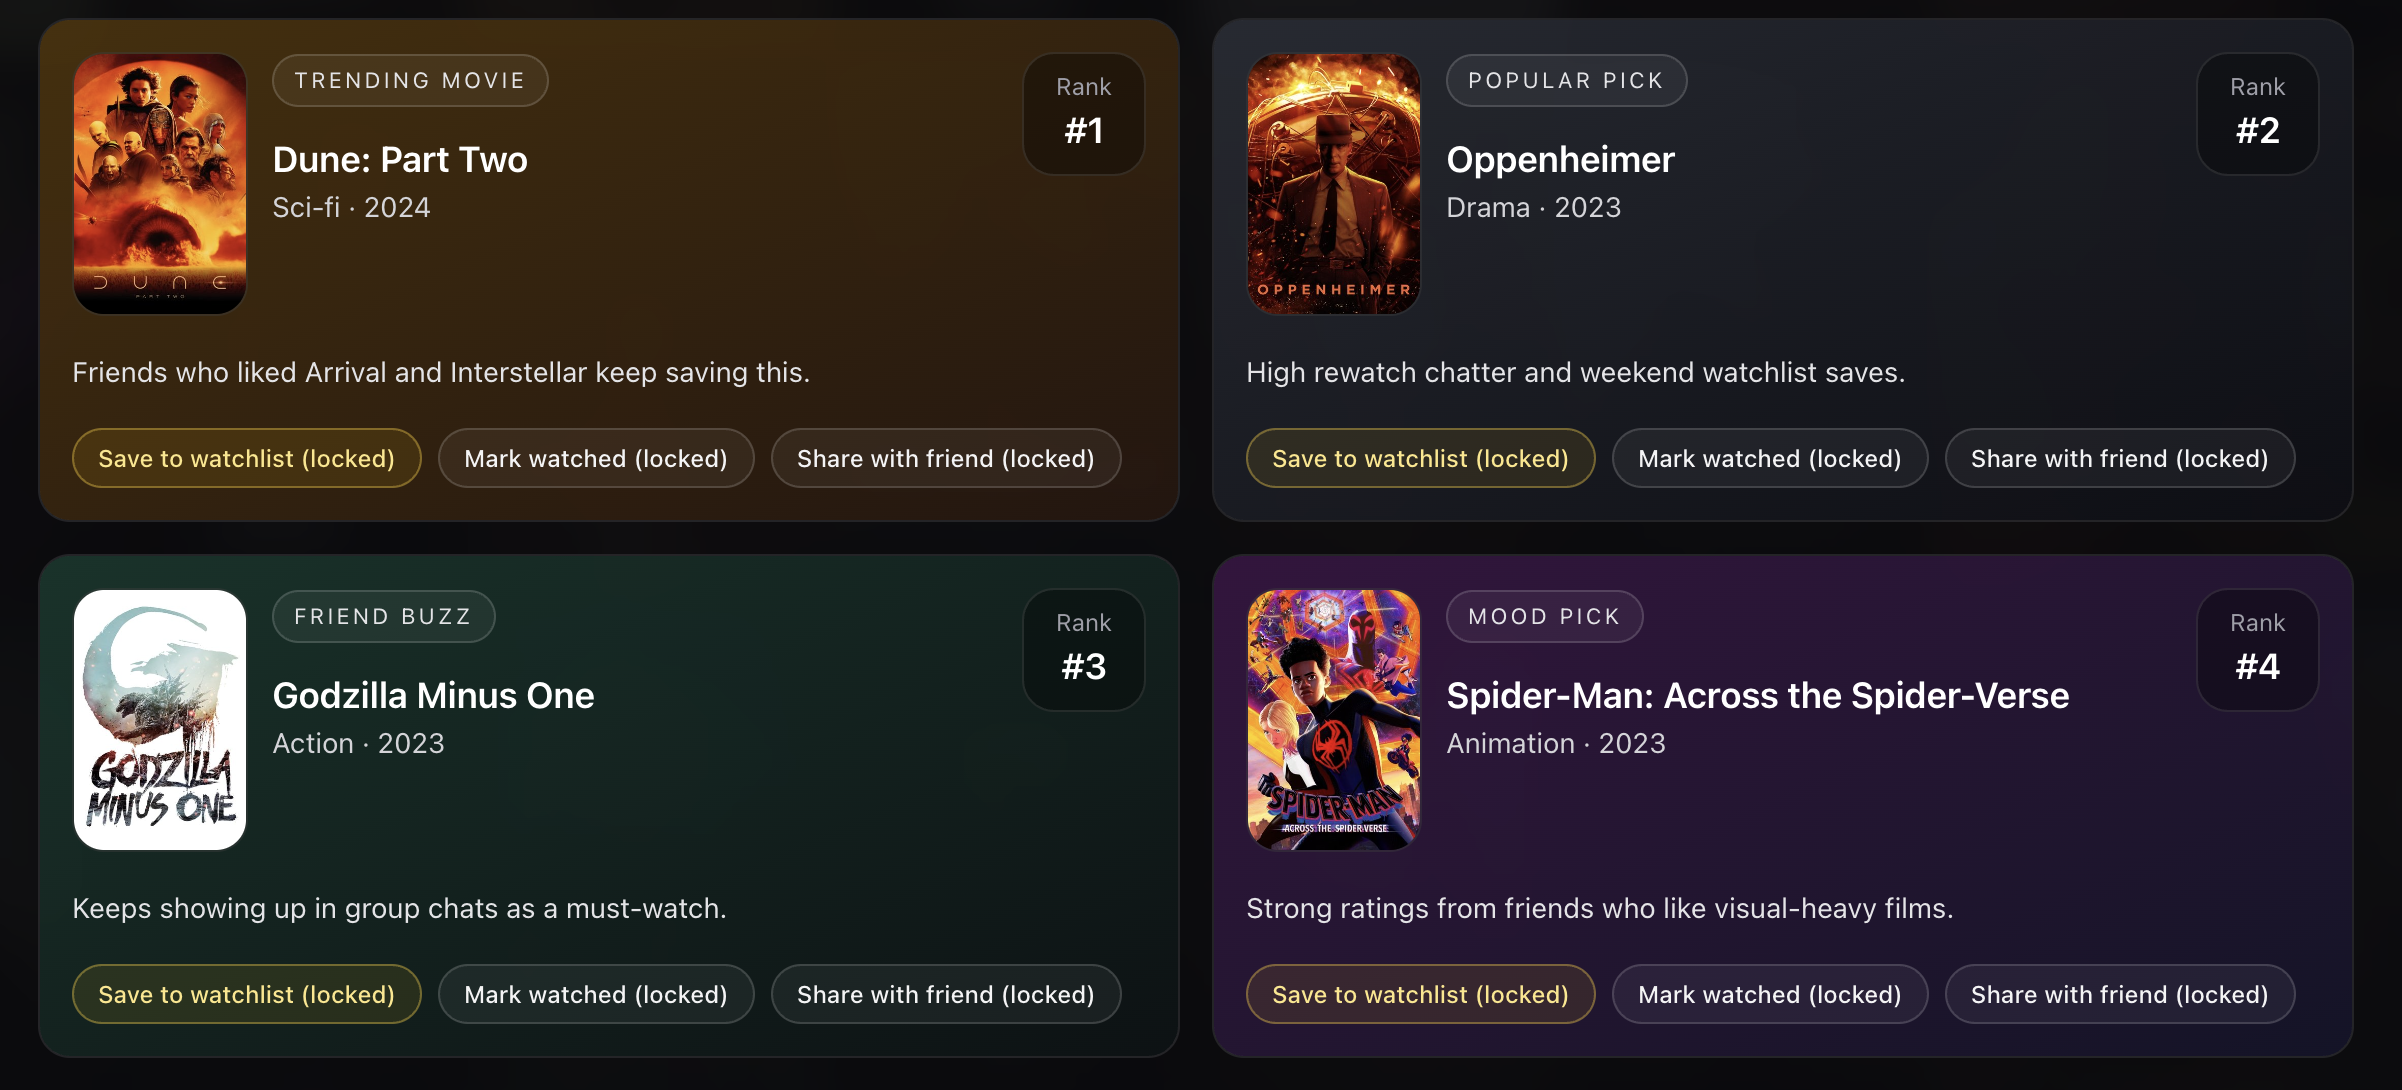Click the Rank #1 chip
The width and height of the screenshot is (2402, 1090).
click(x=1083, y=113)
